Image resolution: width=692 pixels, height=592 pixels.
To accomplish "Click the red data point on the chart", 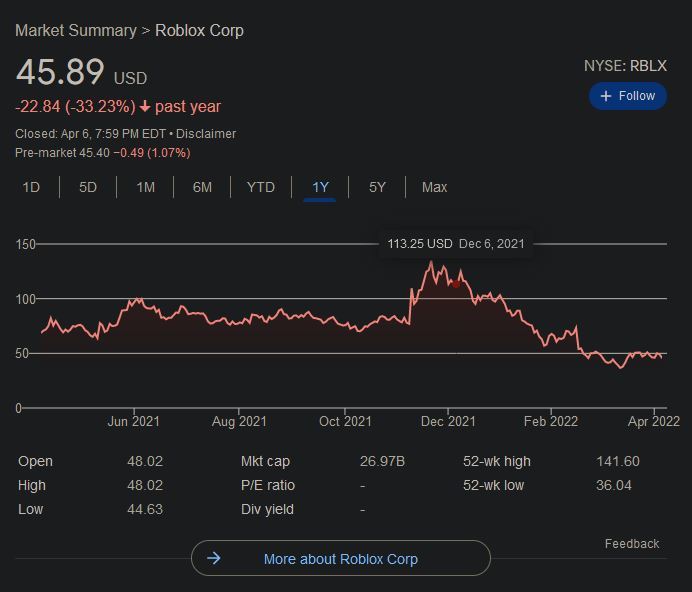I will click(456, 284).
